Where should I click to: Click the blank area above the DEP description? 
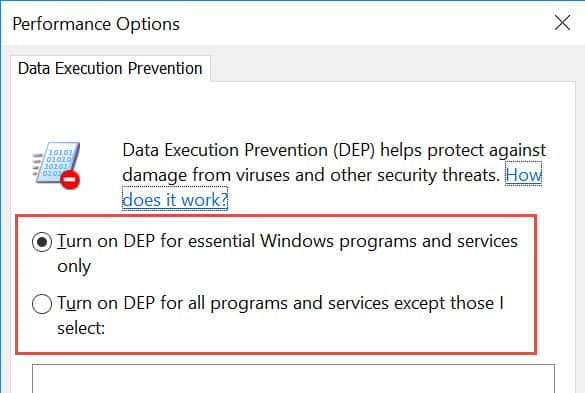(x=293, y=110)
